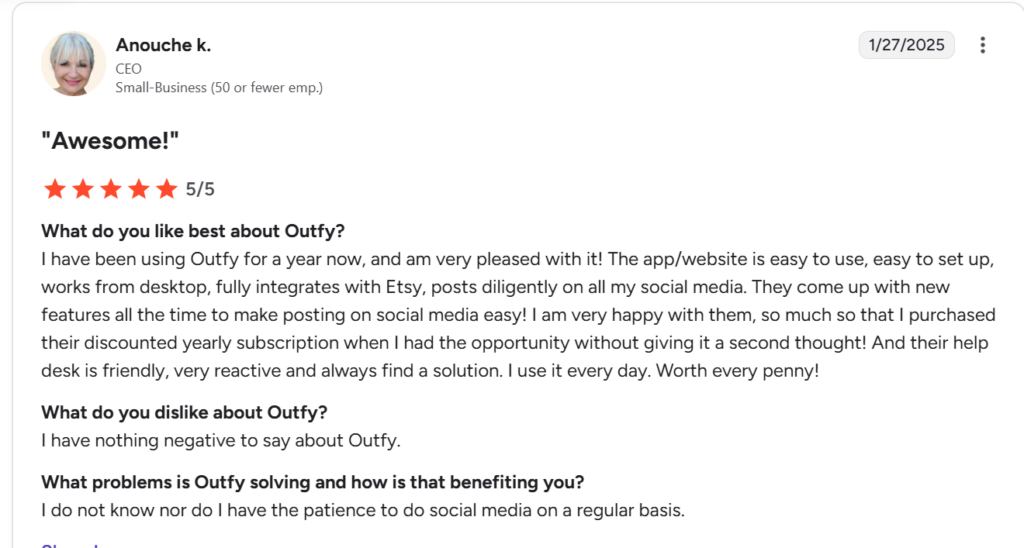Image resolution: width=1024 pixels, height=548 pixels.
Task: Click the long positive review paragraph
Action: (518, 315)
